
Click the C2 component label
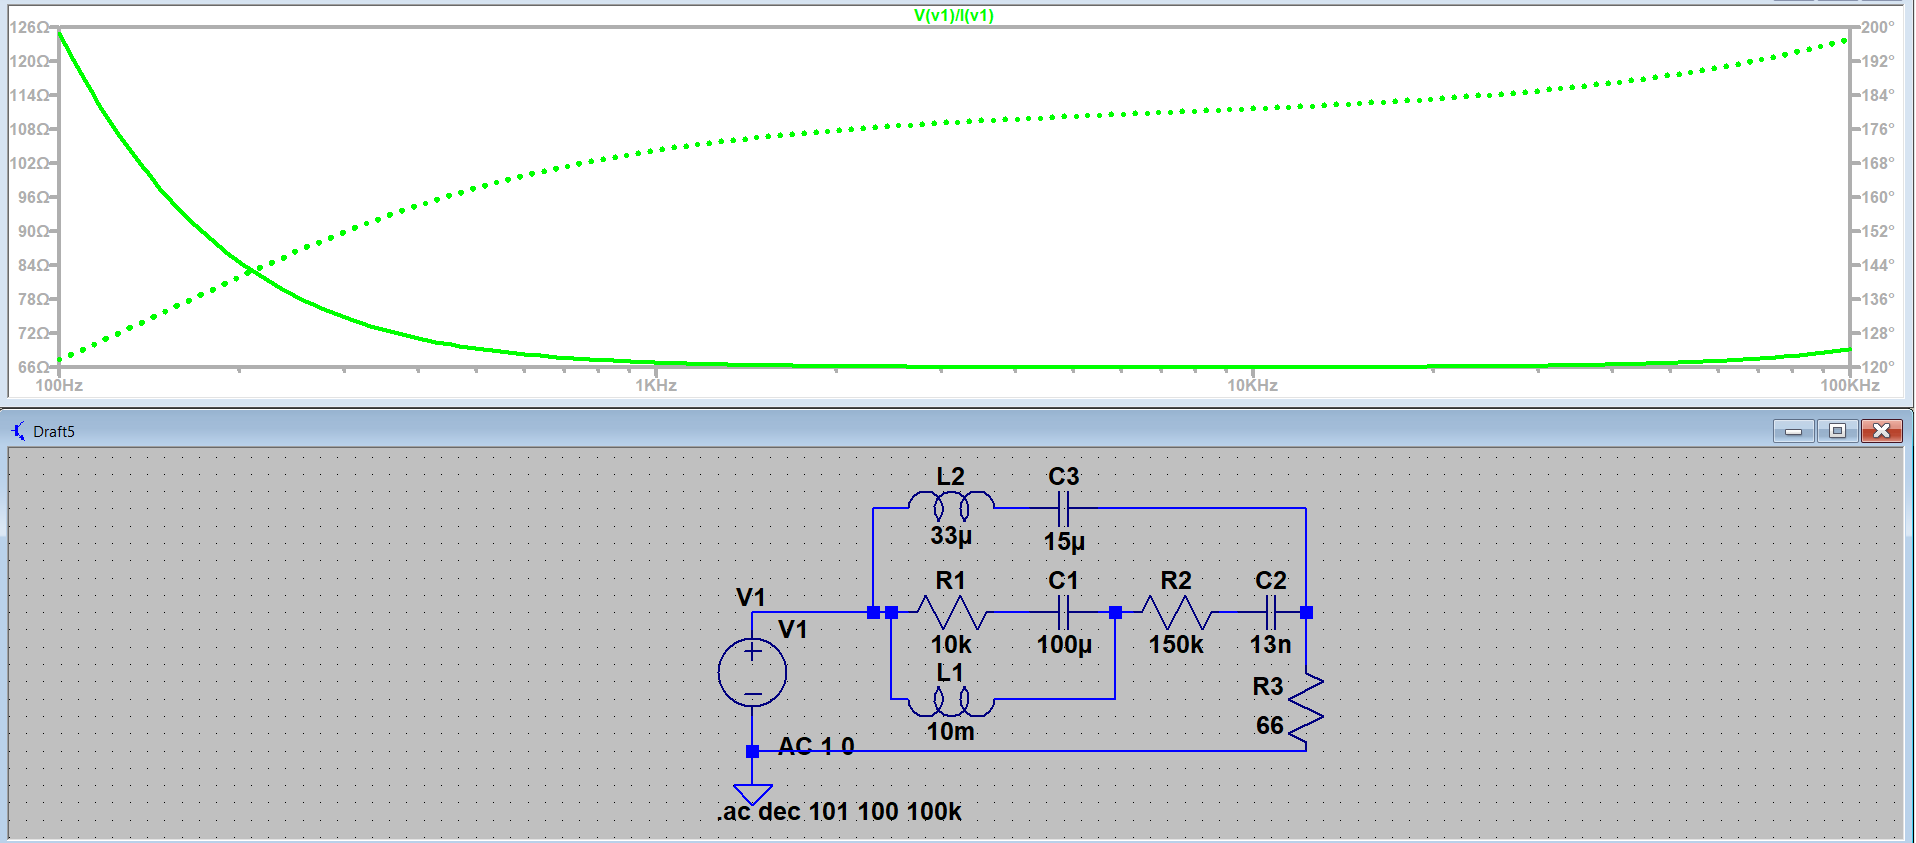pyautogui.click(x=1271, y=581)
